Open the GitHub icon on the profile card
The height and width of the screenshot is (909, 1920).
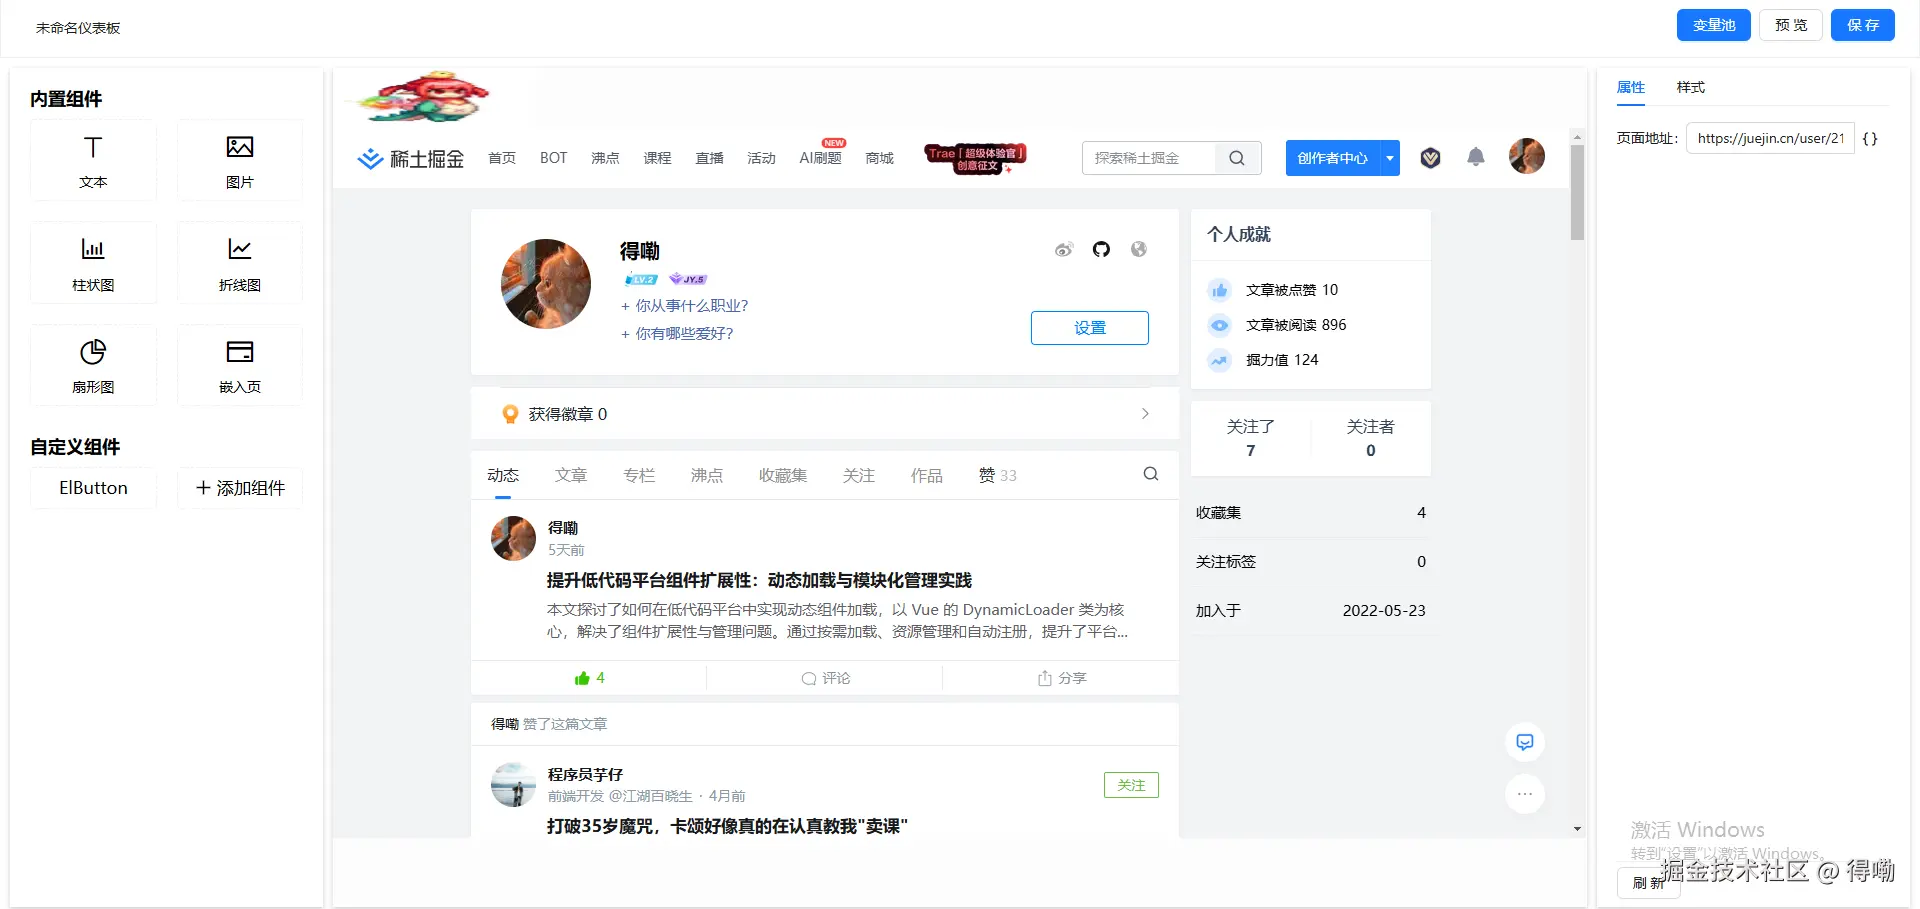pos(1101,249)
